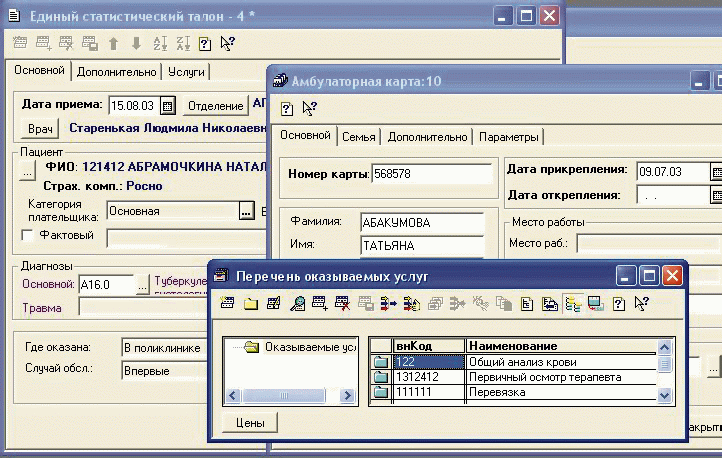Viewport: 722px width, 458px height.
Task: Click the new folder icon in services toolbar
Action: point(250,303)
